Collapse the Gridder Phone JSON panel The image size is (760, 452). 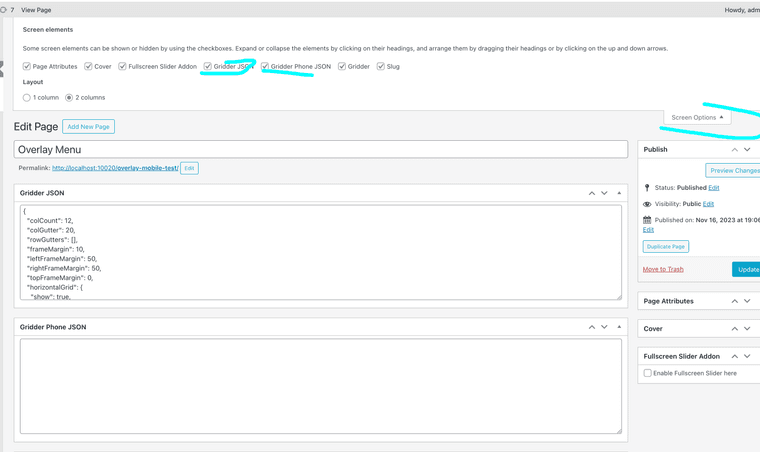pyautogui.click(x=619, y=327)
